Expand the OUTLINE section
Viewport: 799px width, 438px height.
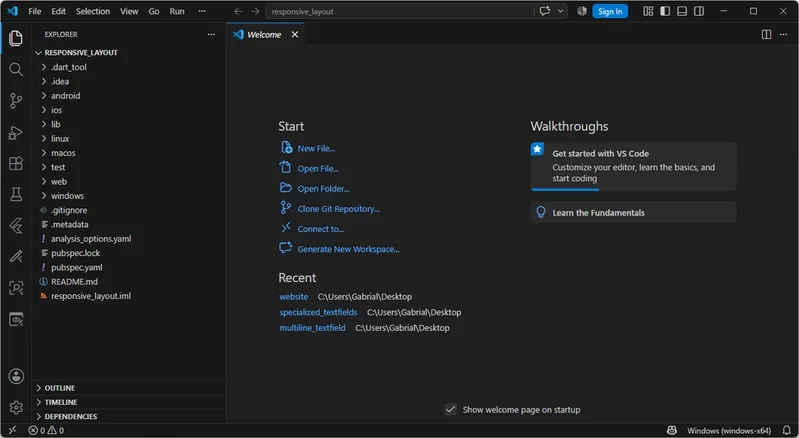(128, 388)
